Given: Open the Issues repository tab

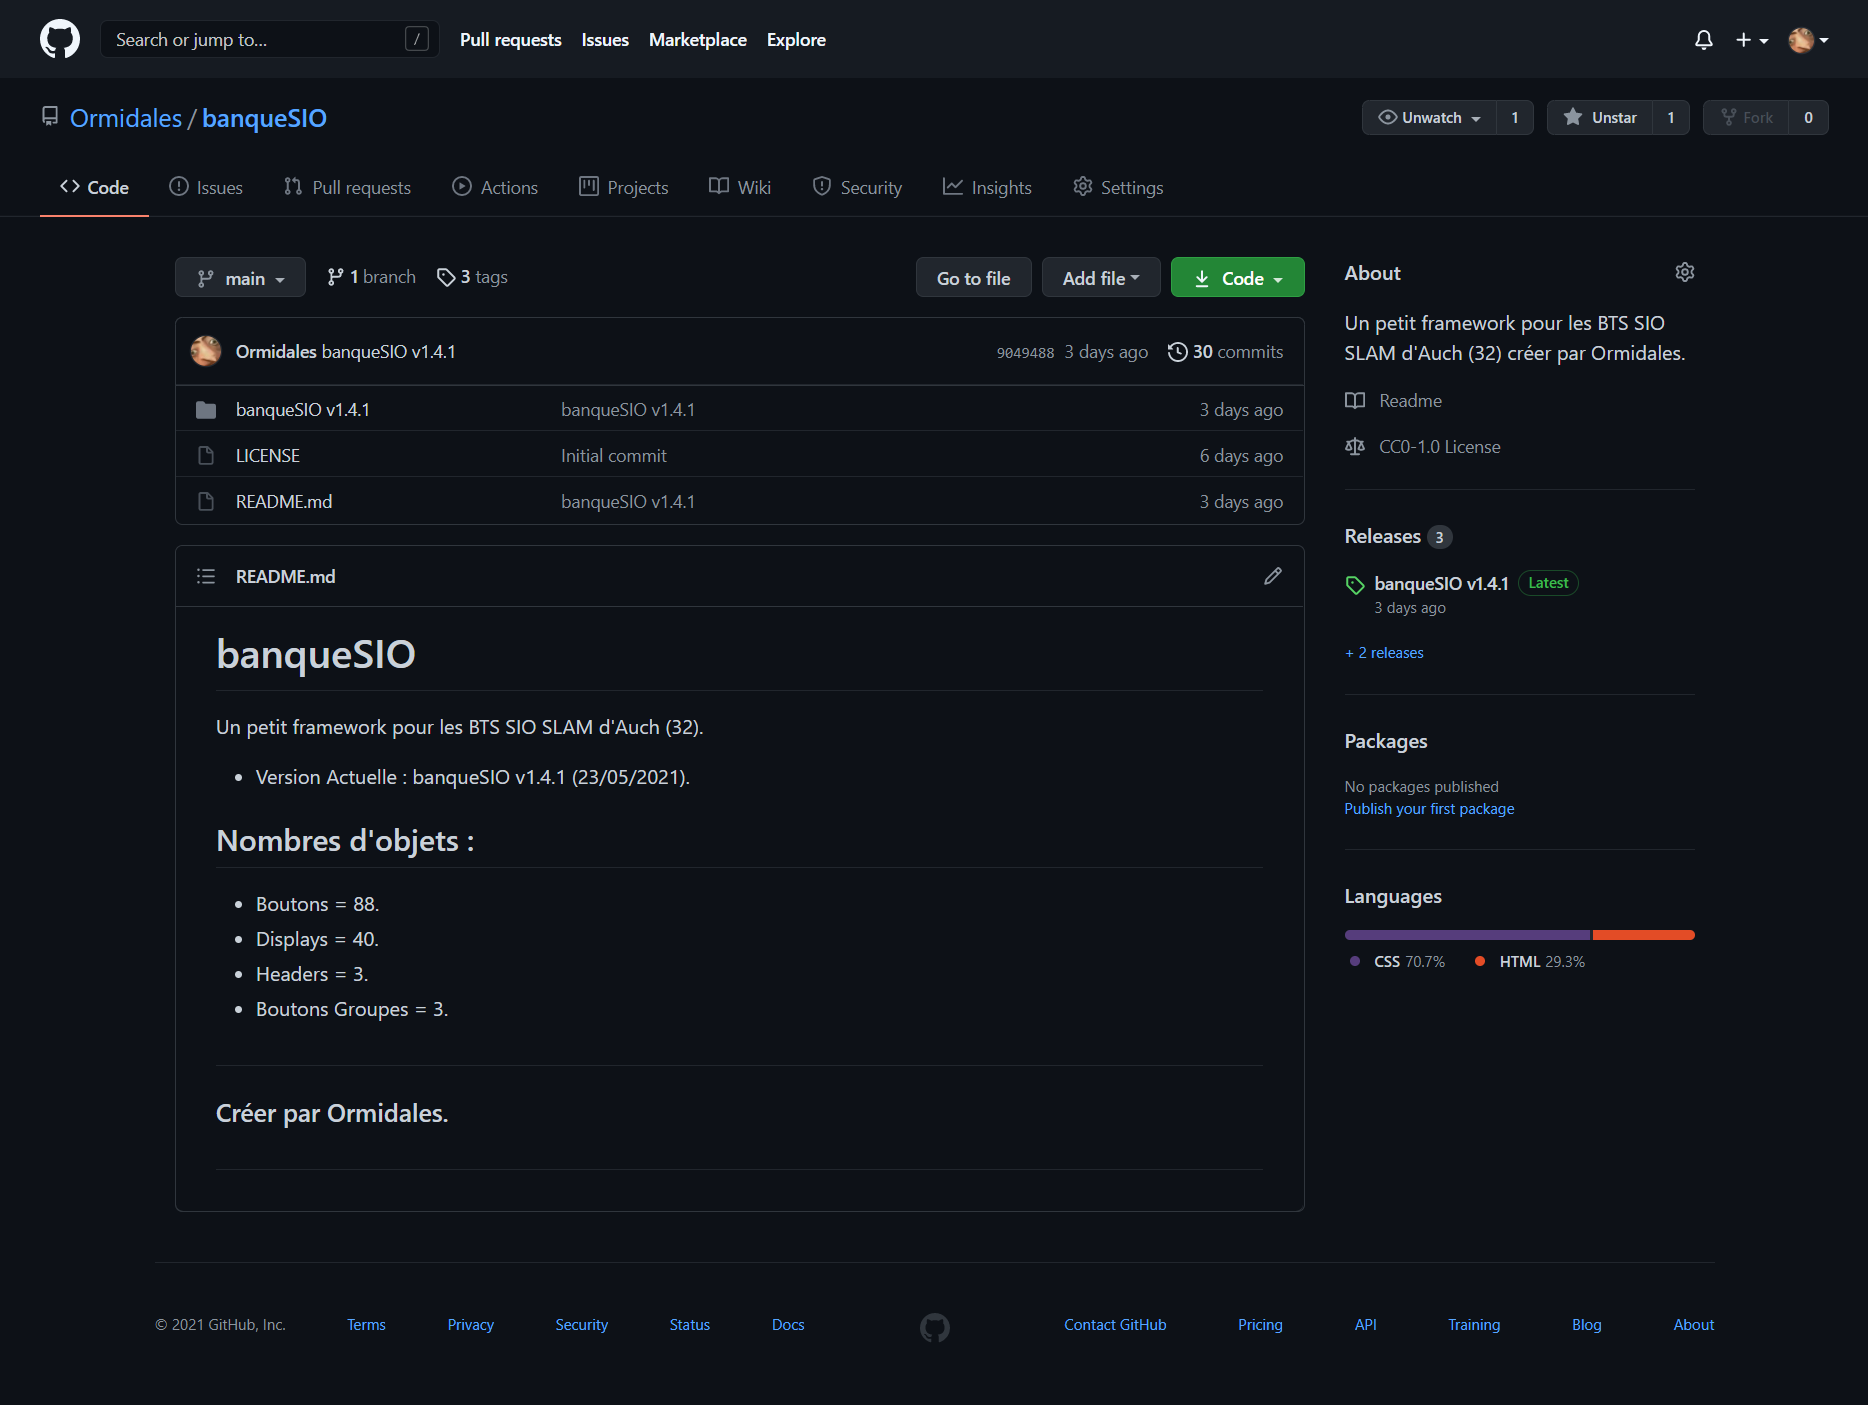Looking at the screenshot, I should click(x=206, y=187).
